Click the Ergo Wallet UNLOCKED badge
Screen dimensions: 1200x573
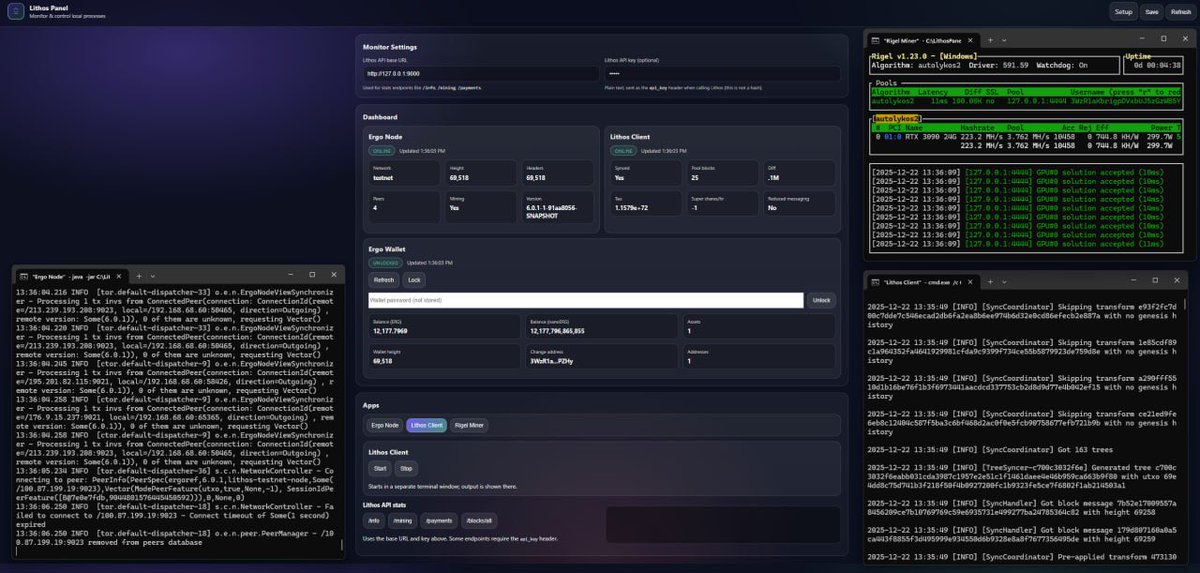click(x=386, y=262)
